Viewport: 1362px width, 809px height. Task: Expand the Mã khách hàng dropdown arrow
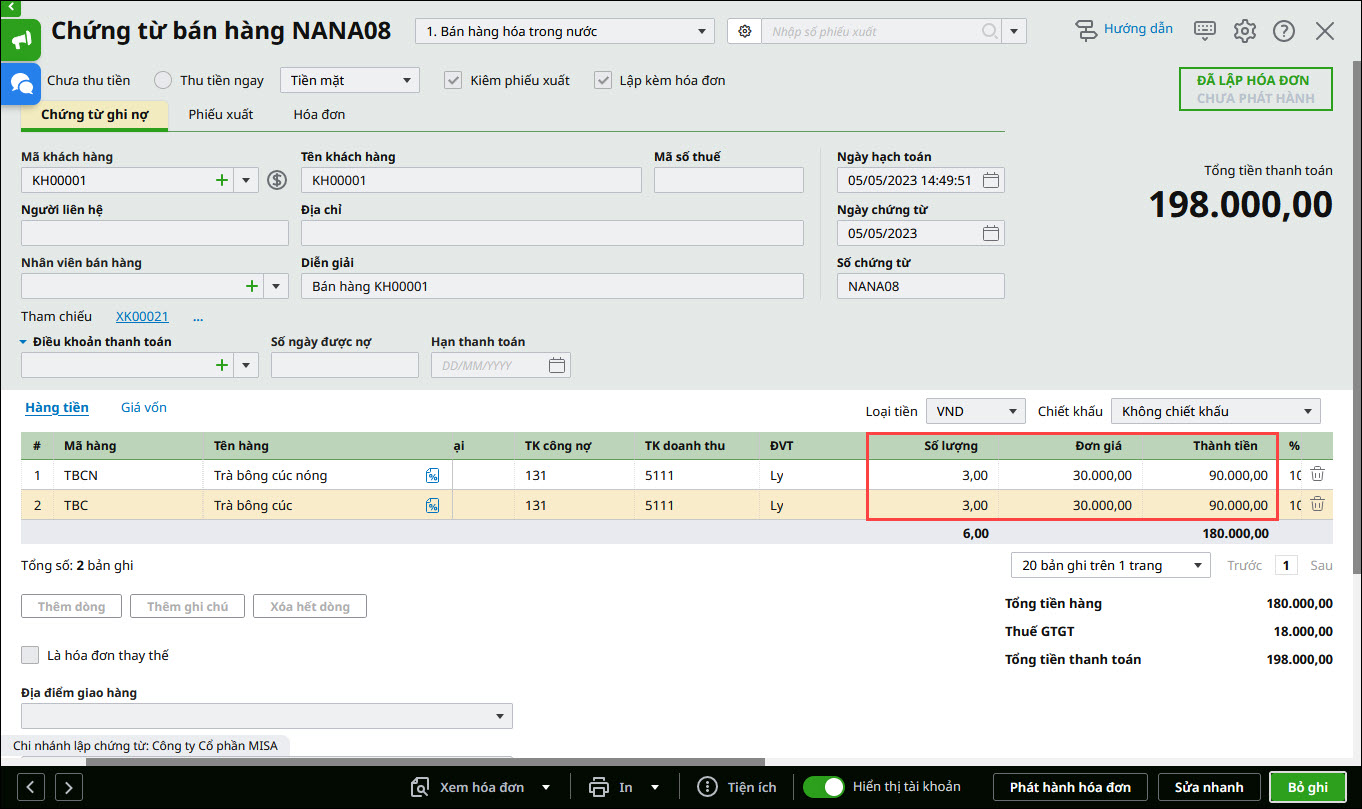pyautogui.click(x=246, y=180)
